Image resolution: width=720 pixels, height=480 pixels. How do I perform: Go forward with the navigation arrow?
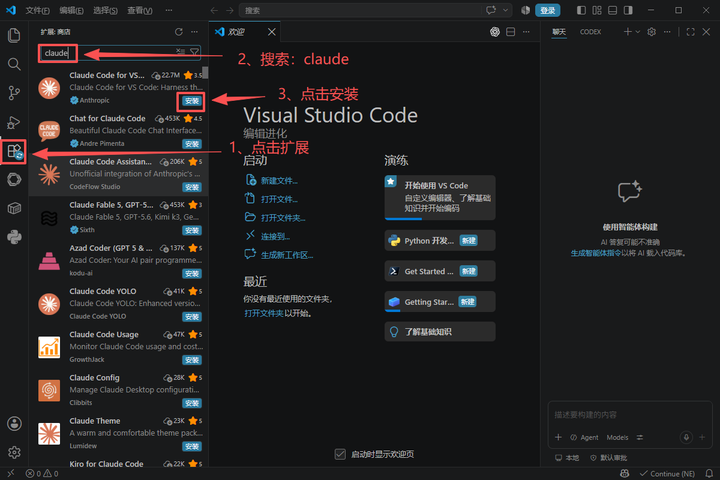pyautogui.click(x=230, y=10)
